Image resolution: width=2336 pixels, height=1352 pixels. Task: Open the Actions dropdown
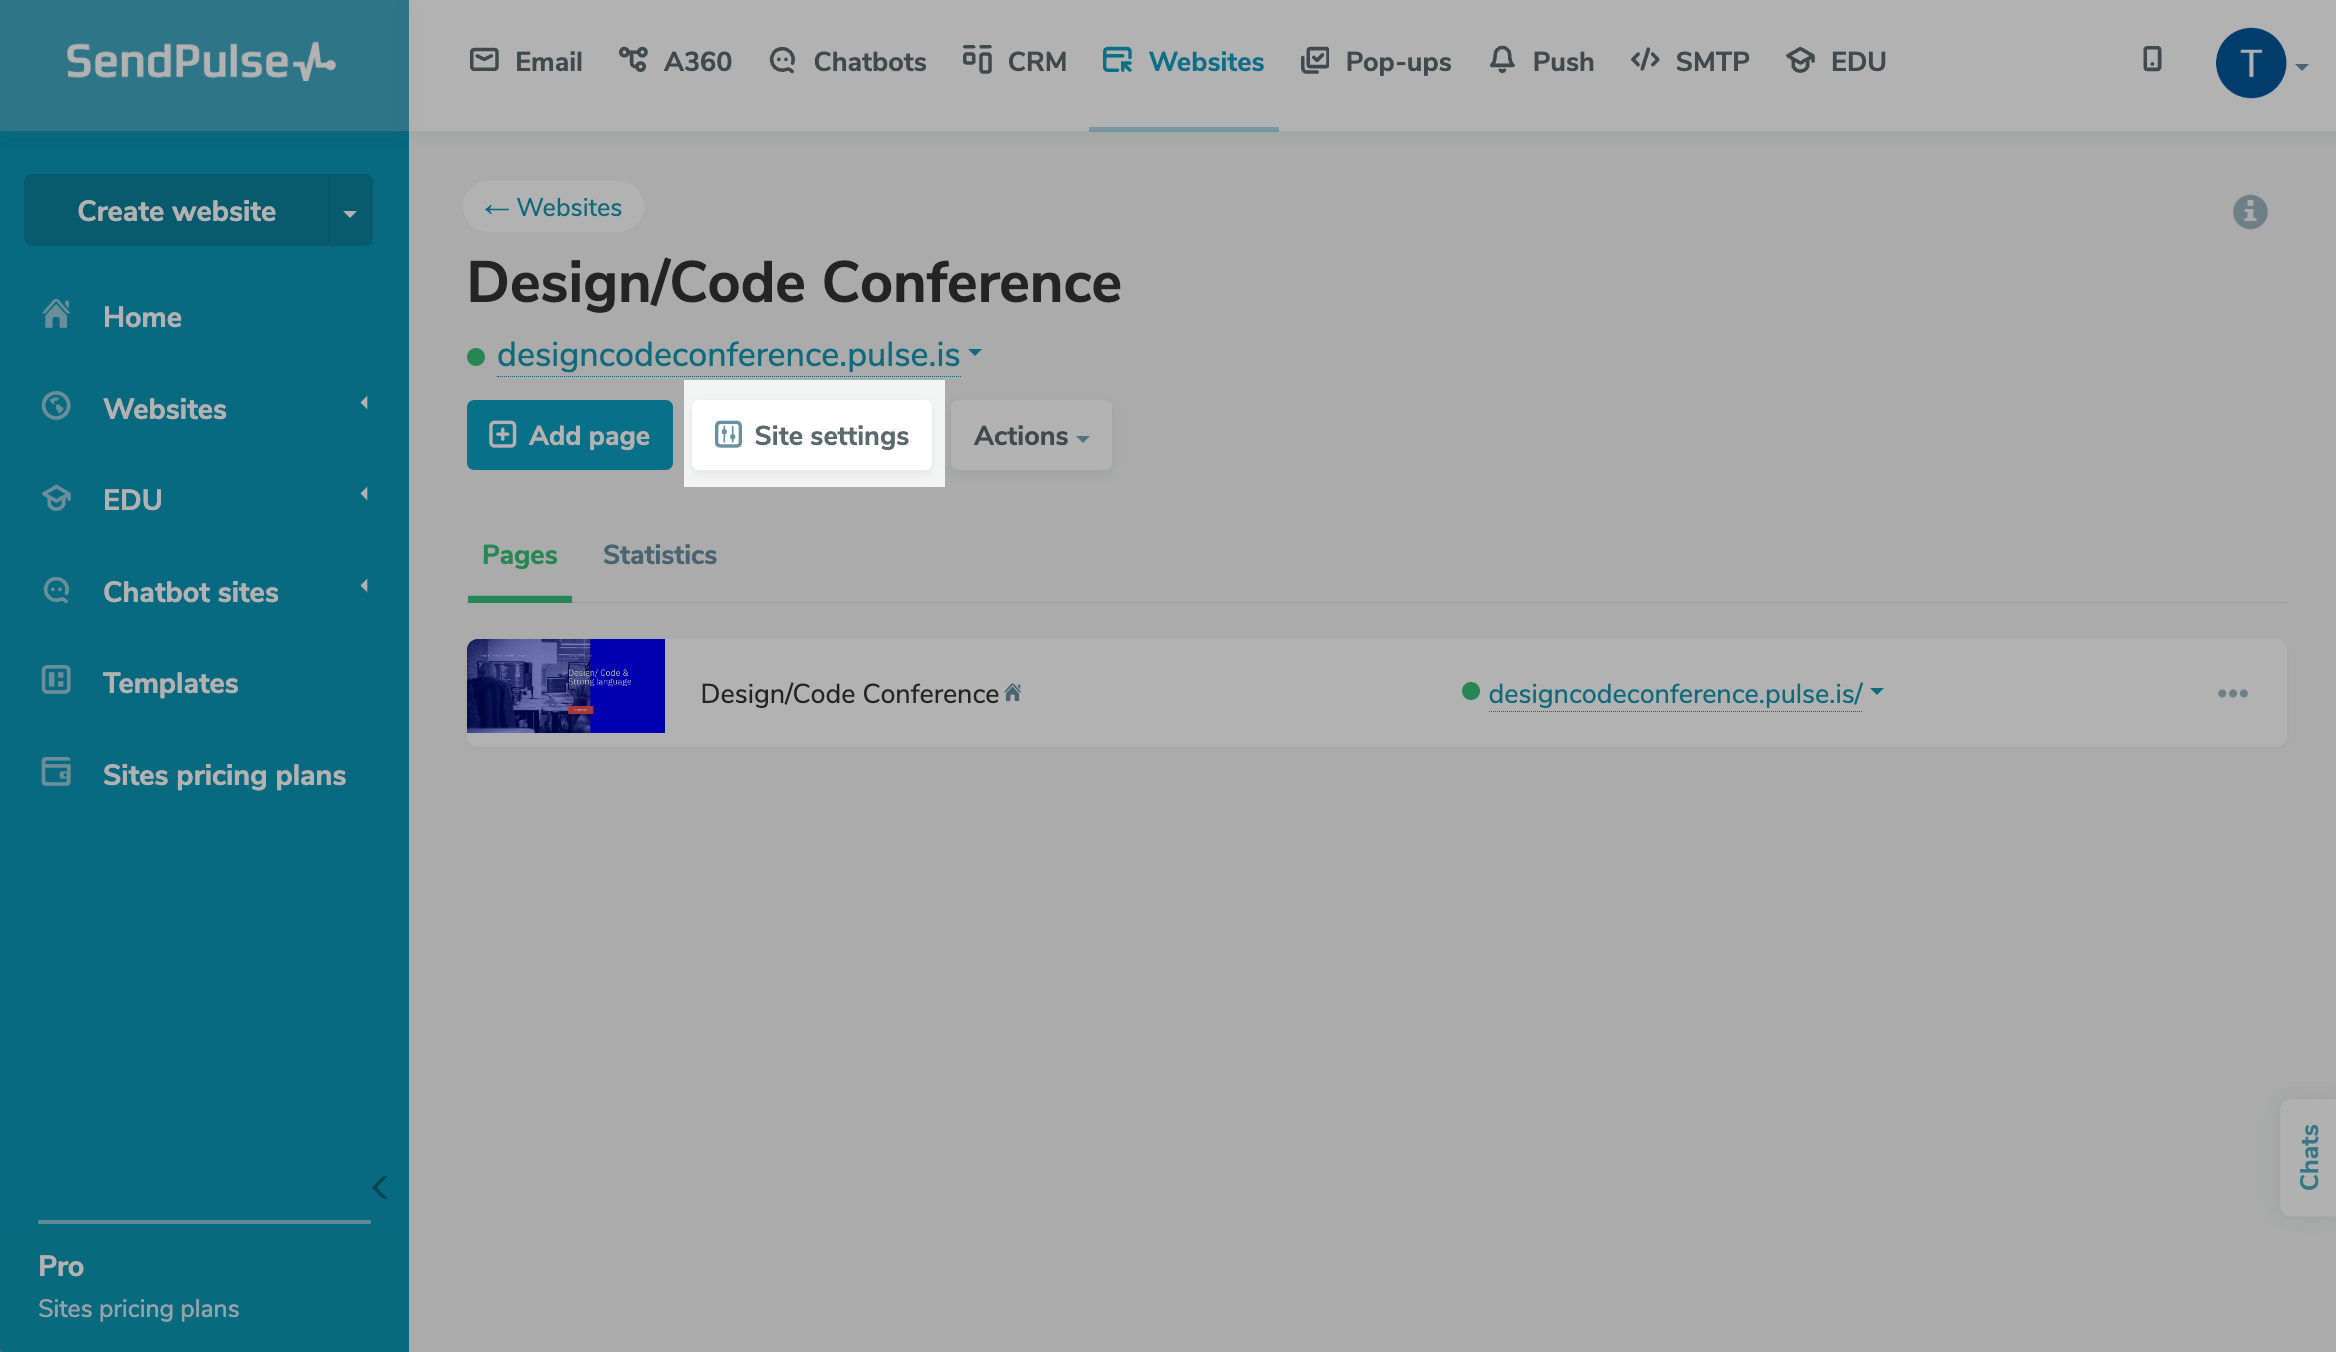[1030, 436]
